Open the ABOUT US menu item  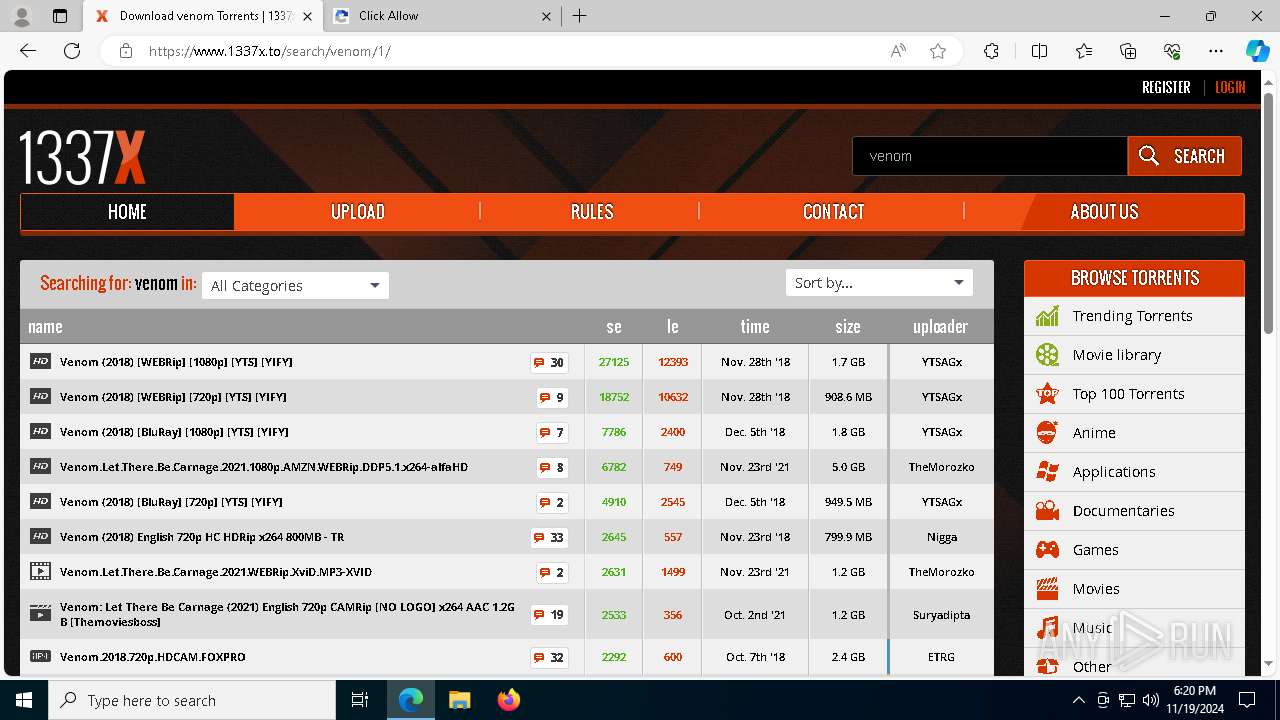click(x=1104, y=212)
